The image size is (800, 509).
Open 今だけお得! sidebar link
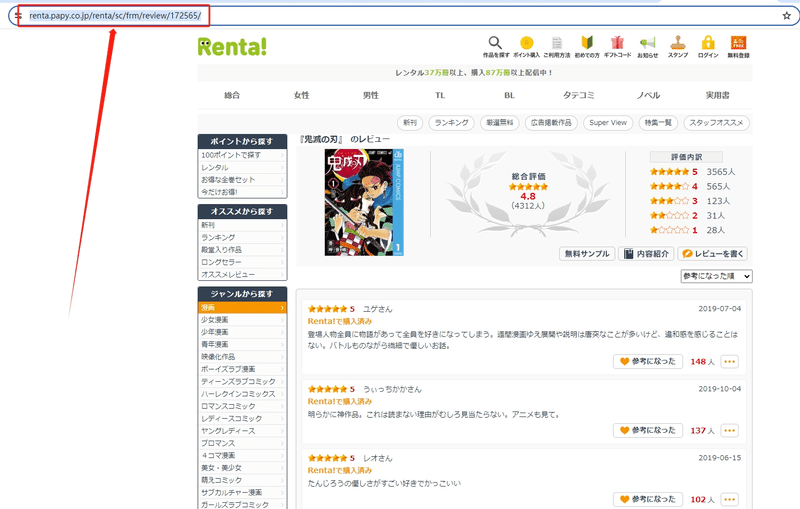point(242,192)
